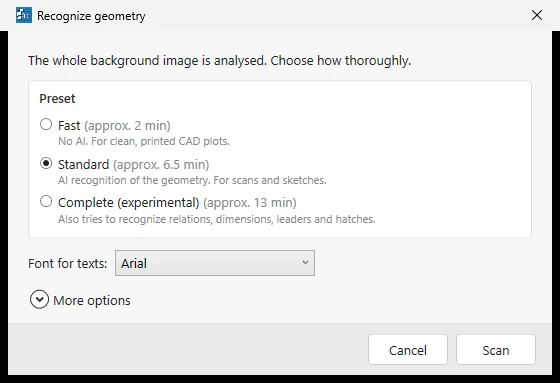Viewport: 560px width, 383px height.
Task: Click the 'AI recognition of the geometry' description
Action: [x=192, y=180]
